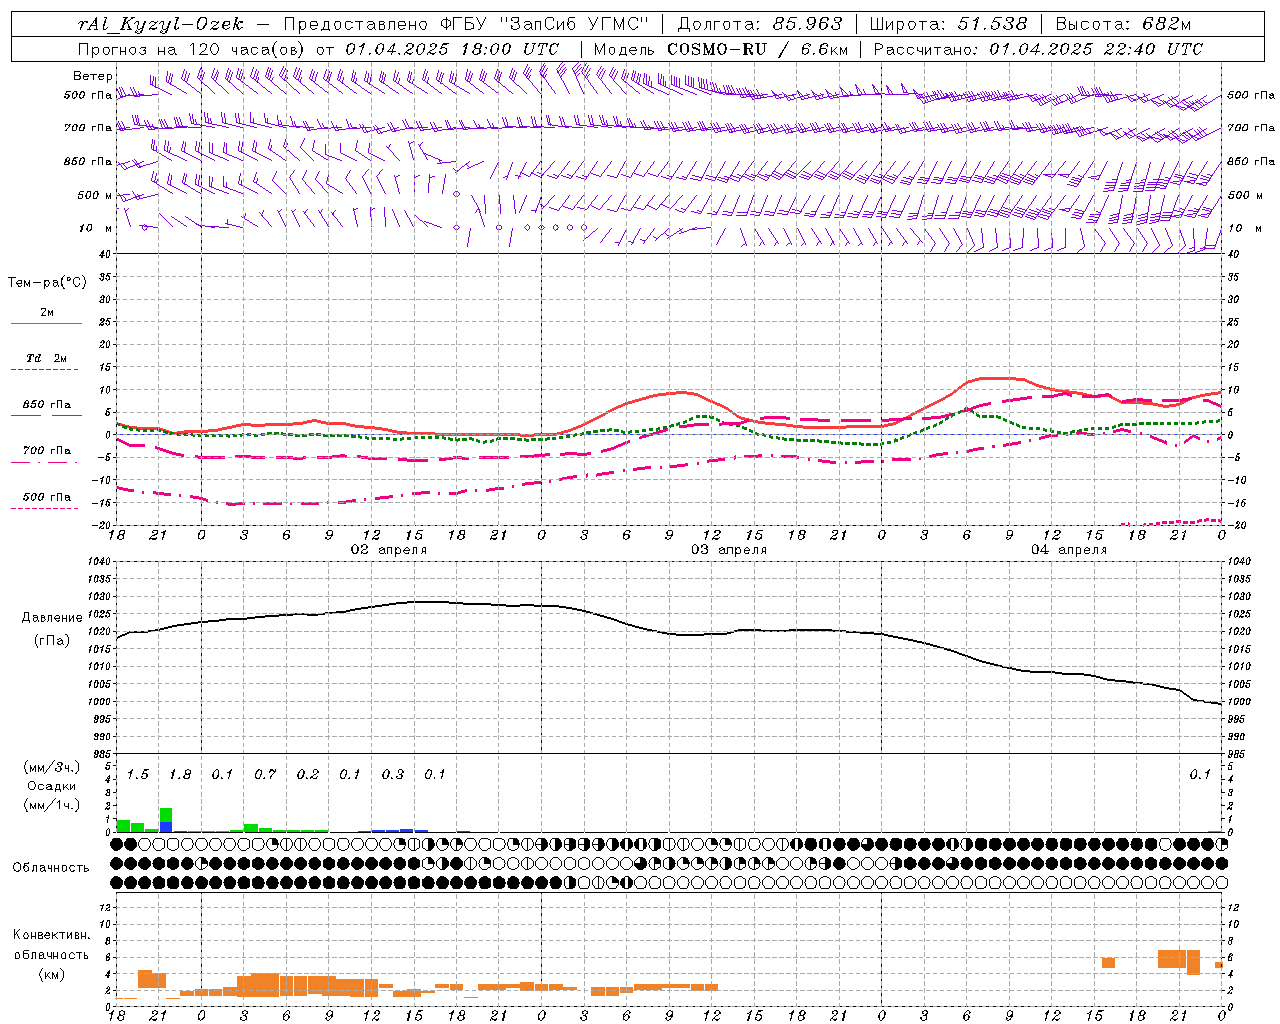Click the '02 апреля' date label
Image resolution: width=1280 pixels, height=1024 pixels.
388,550
